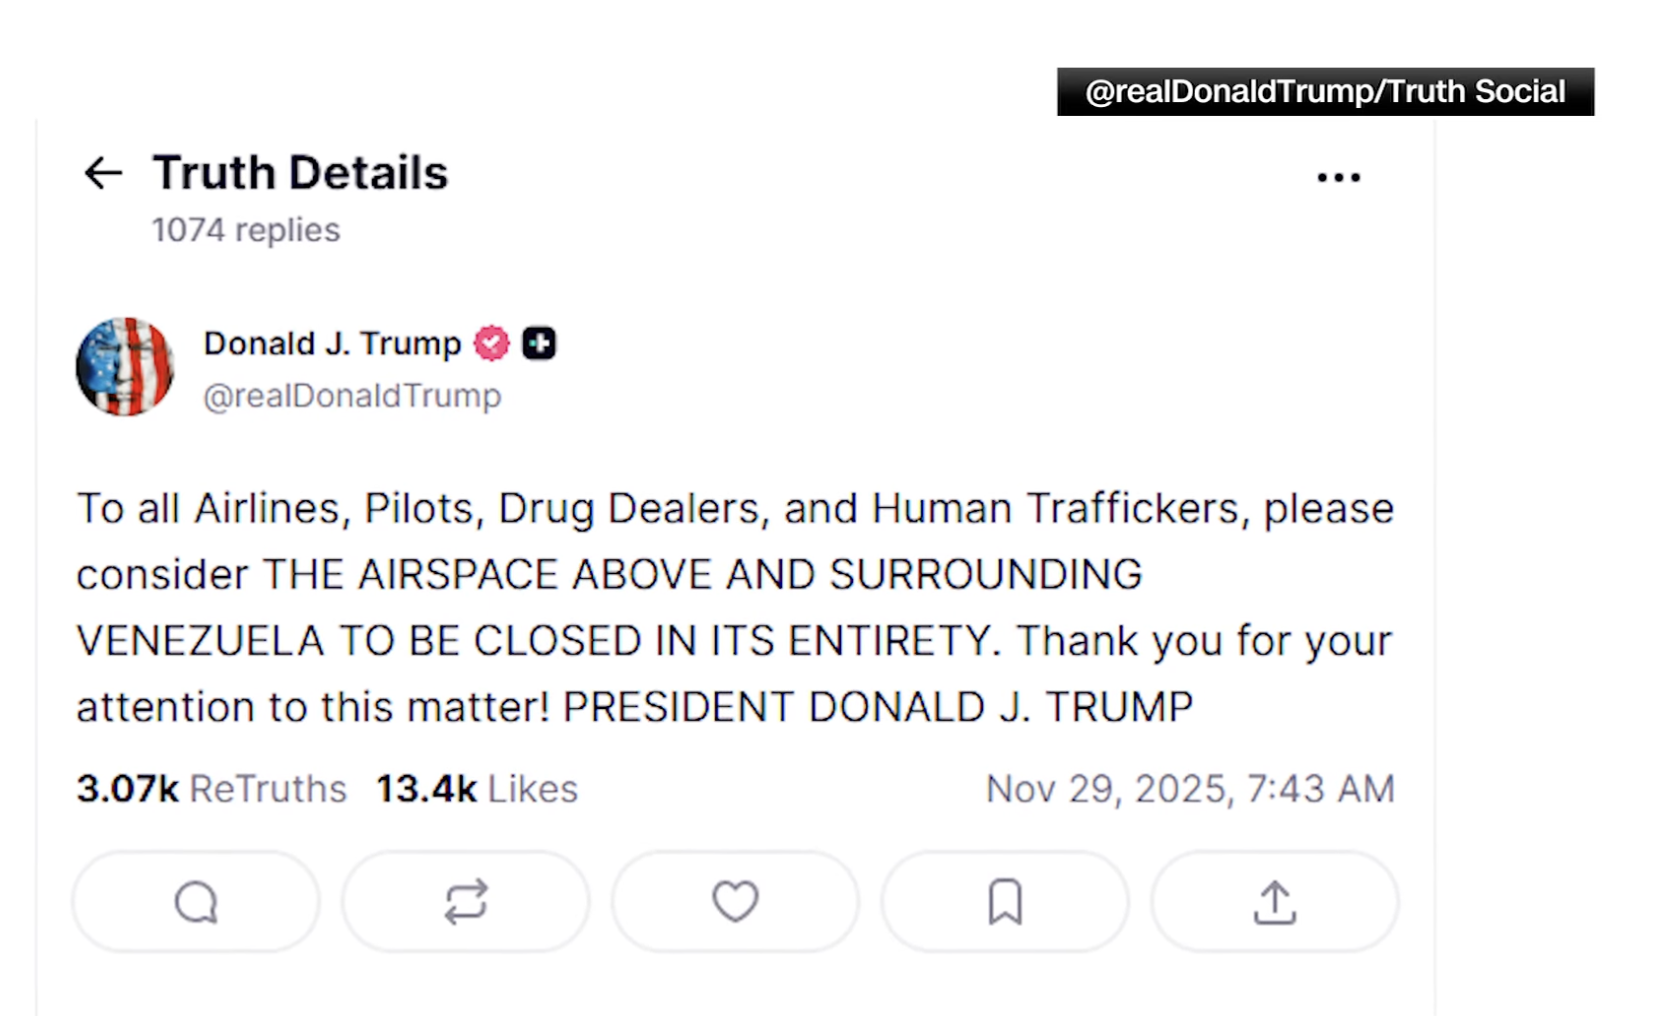
Task: Click the red verified checkmark badge
Action: tap(489, 342)
